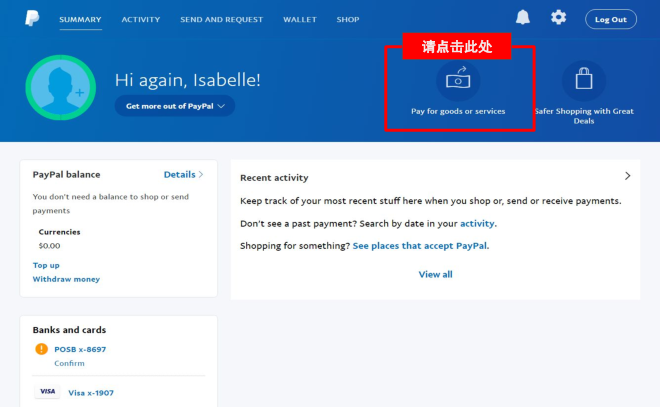660x407 pixels.
Task: Click View all in Recent activity
Action: [435, 274]
